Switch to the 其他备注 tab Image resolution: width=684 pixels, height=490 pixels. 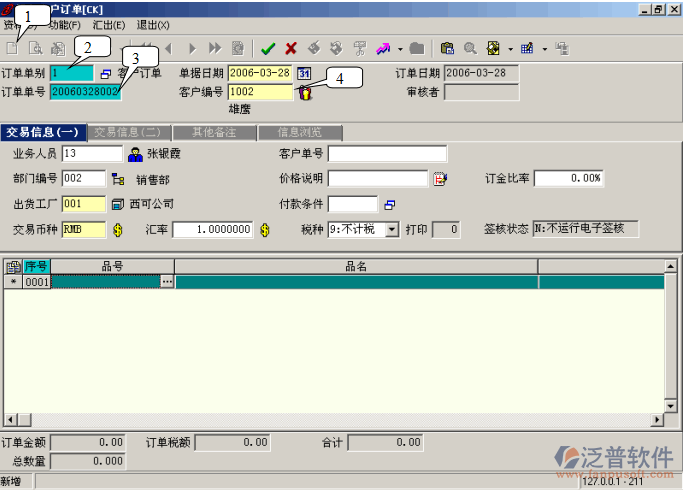[x=214, y=133]
